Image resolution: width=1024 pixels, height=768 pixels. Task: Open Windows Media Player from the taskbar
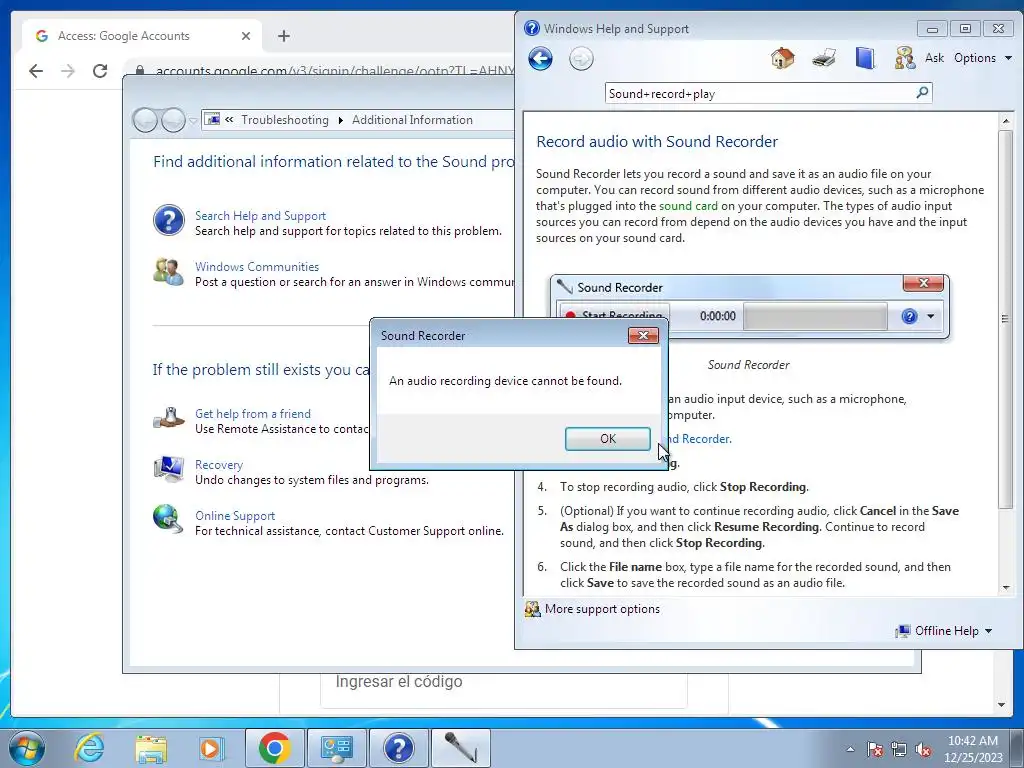pos(210,748)
